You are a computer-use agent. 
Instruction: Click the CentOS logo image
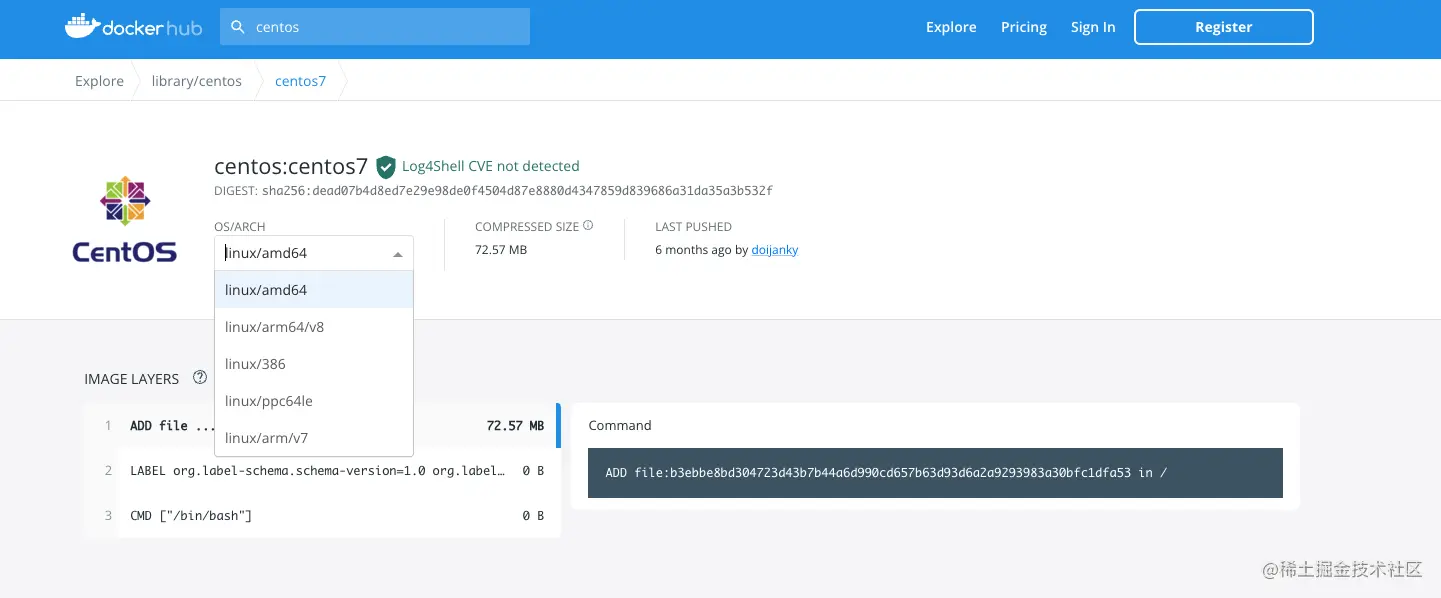(125, 220)
